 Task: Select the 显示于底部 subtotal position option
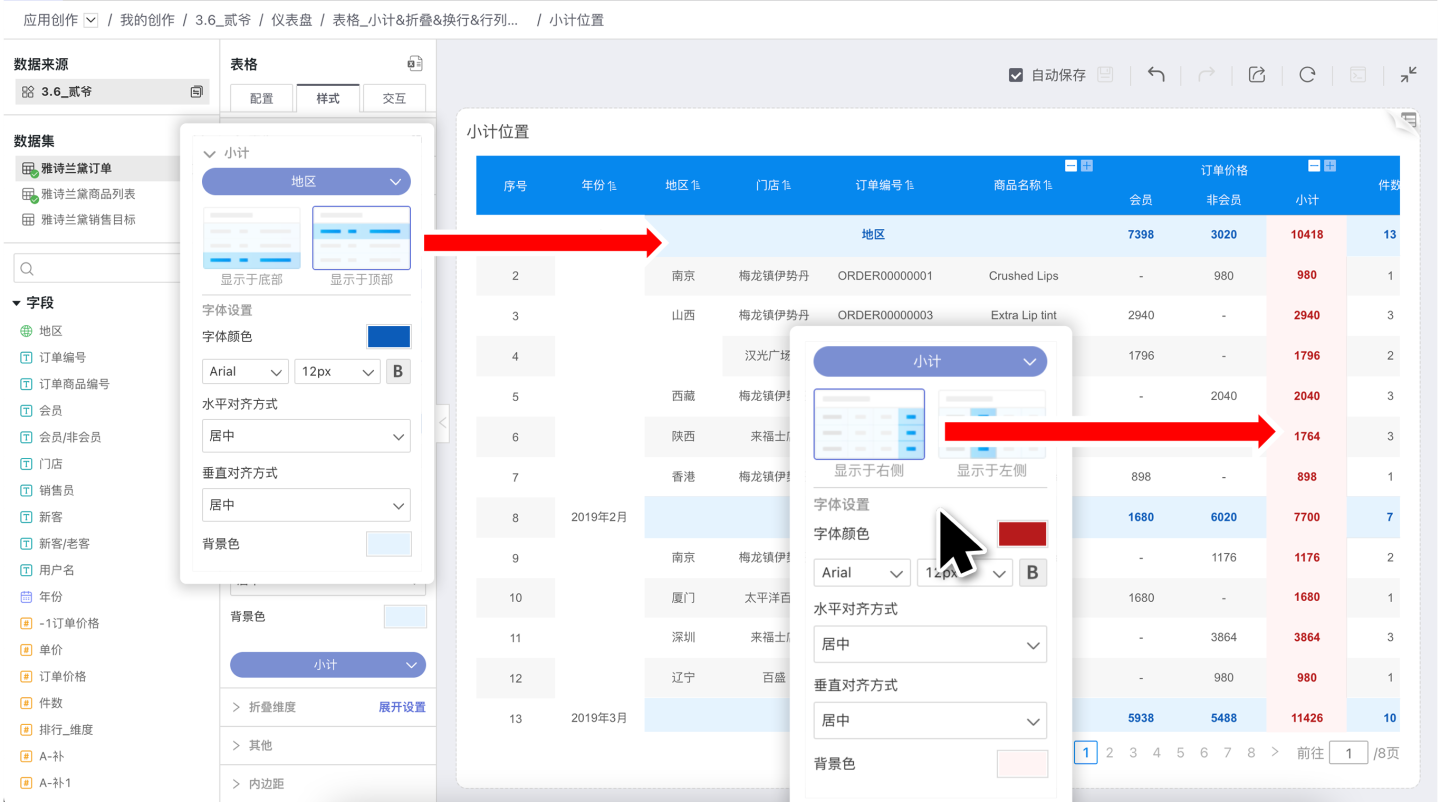click(251, 238)
